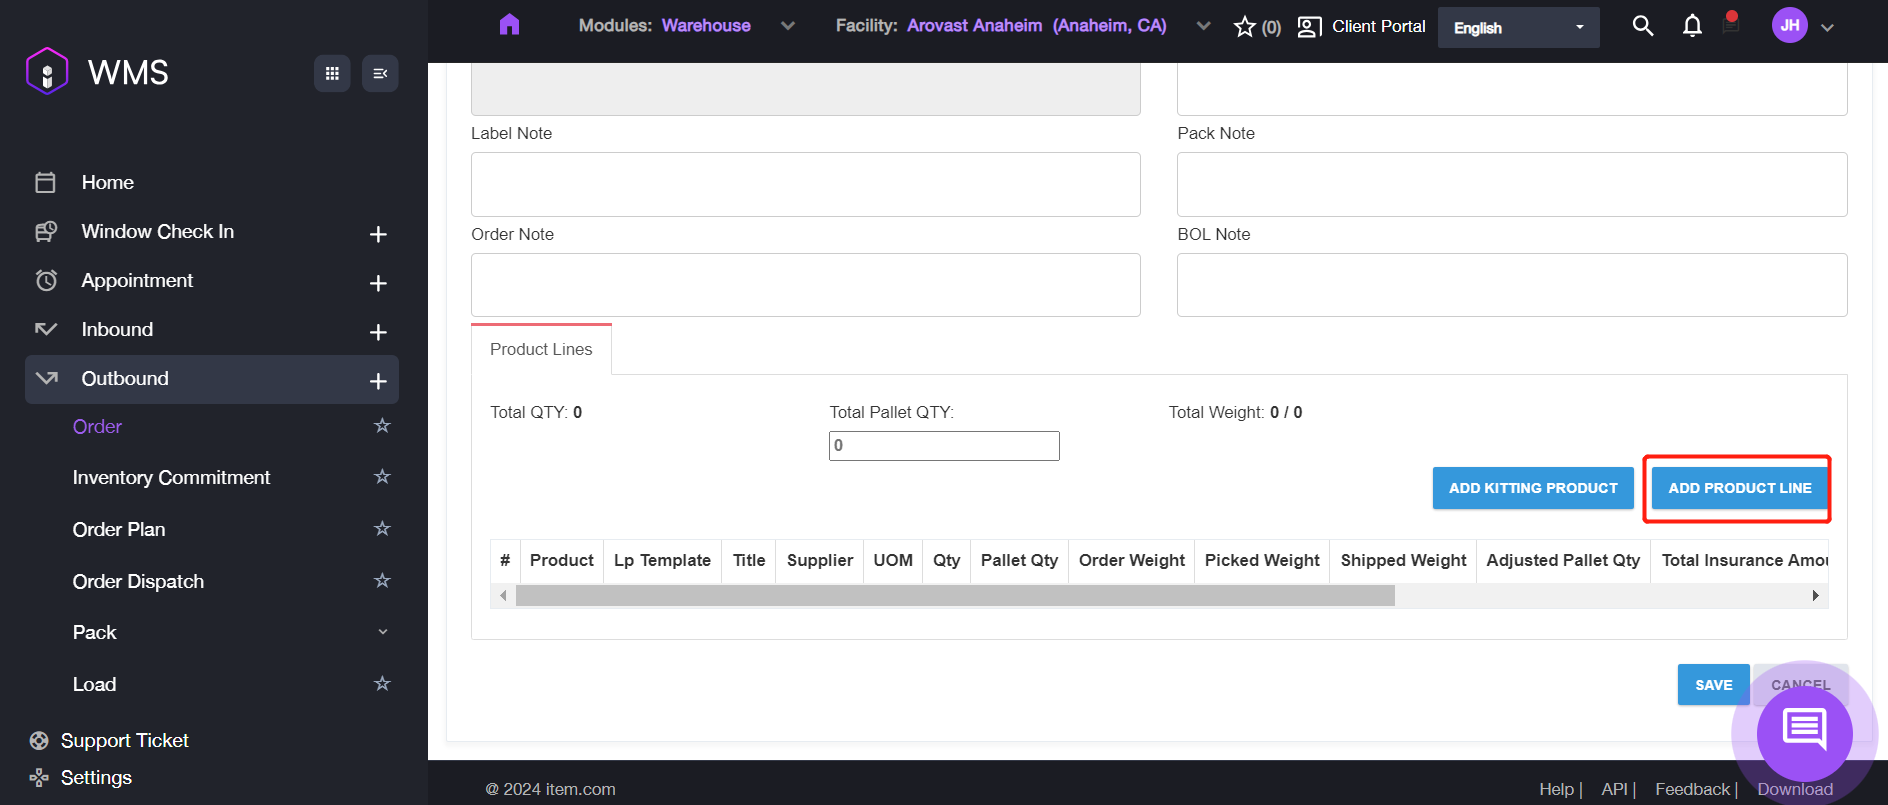Collapse the sidebar using menu toggle icon
This screenshot has height=805, width=1888.
380,73
